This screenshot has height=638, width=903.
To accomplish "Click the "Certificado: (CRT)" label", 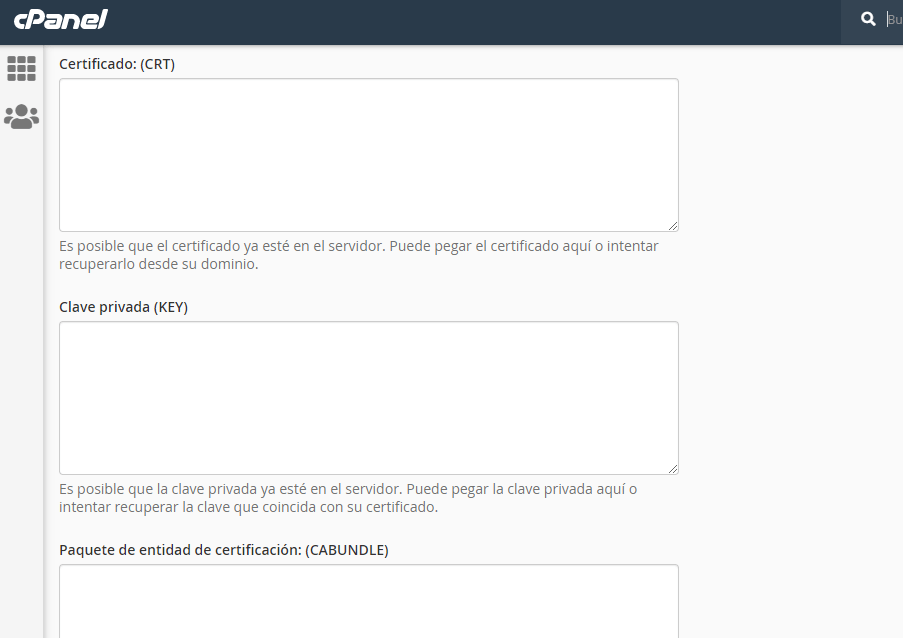I will click(x=117, y=64).
